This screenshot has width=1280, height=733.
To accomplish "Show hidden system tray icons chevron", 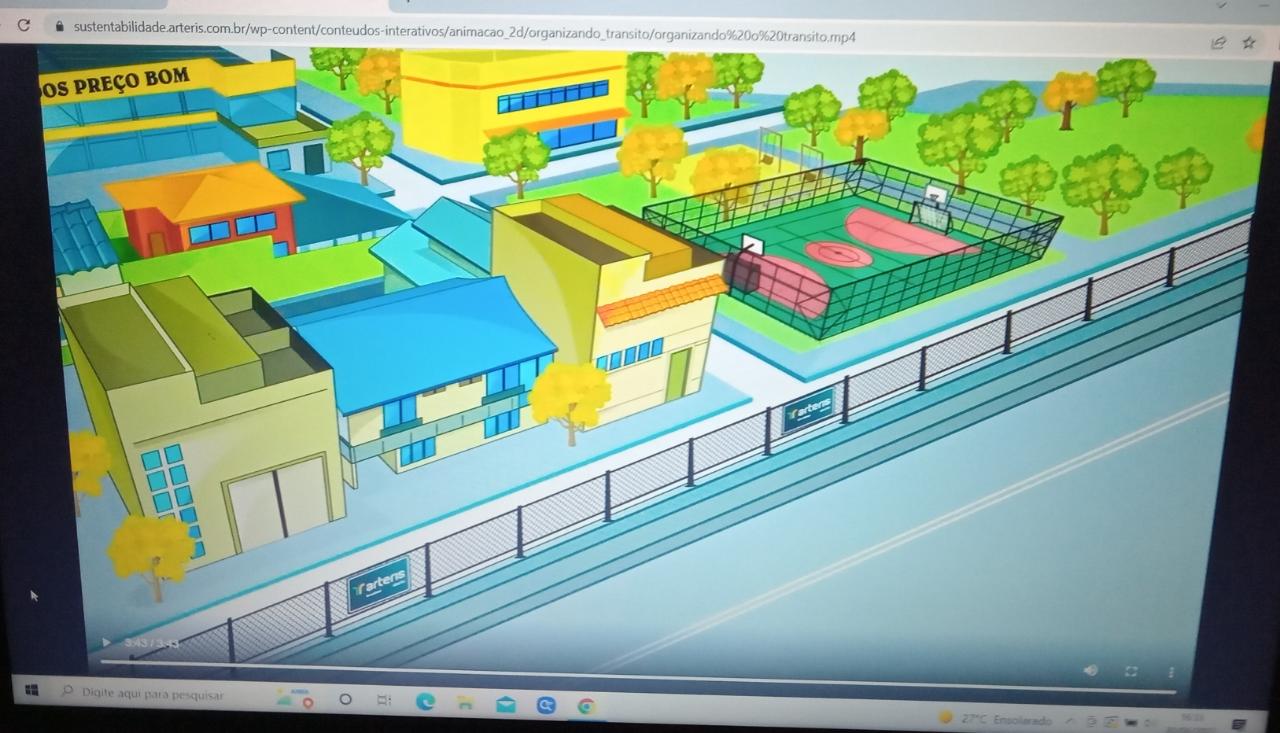I will [x=1069, y=719].
